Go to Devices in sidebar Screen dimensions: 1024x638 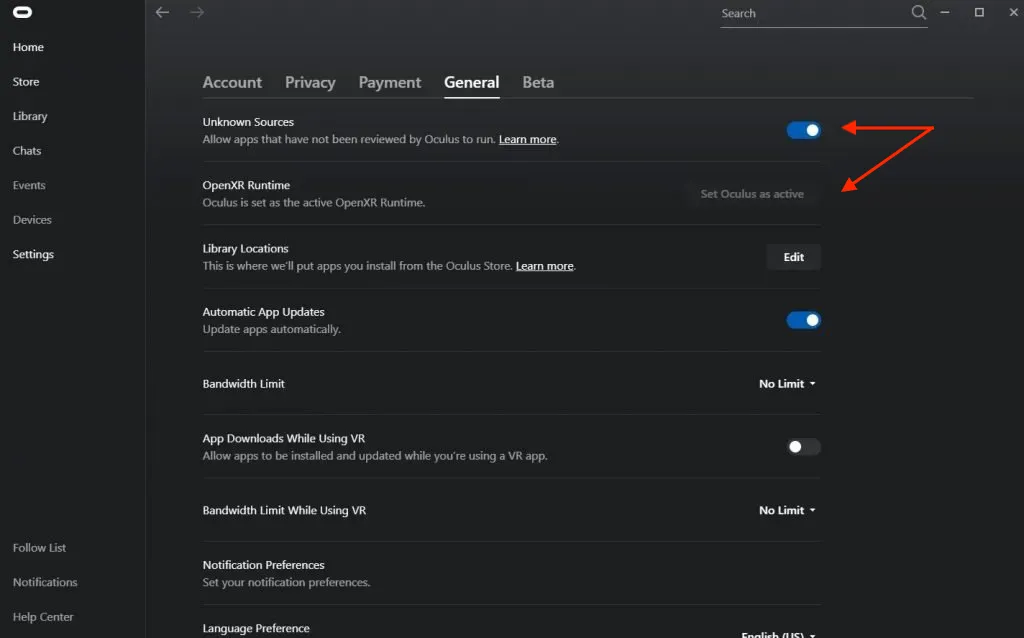click(x=32, y=220)
